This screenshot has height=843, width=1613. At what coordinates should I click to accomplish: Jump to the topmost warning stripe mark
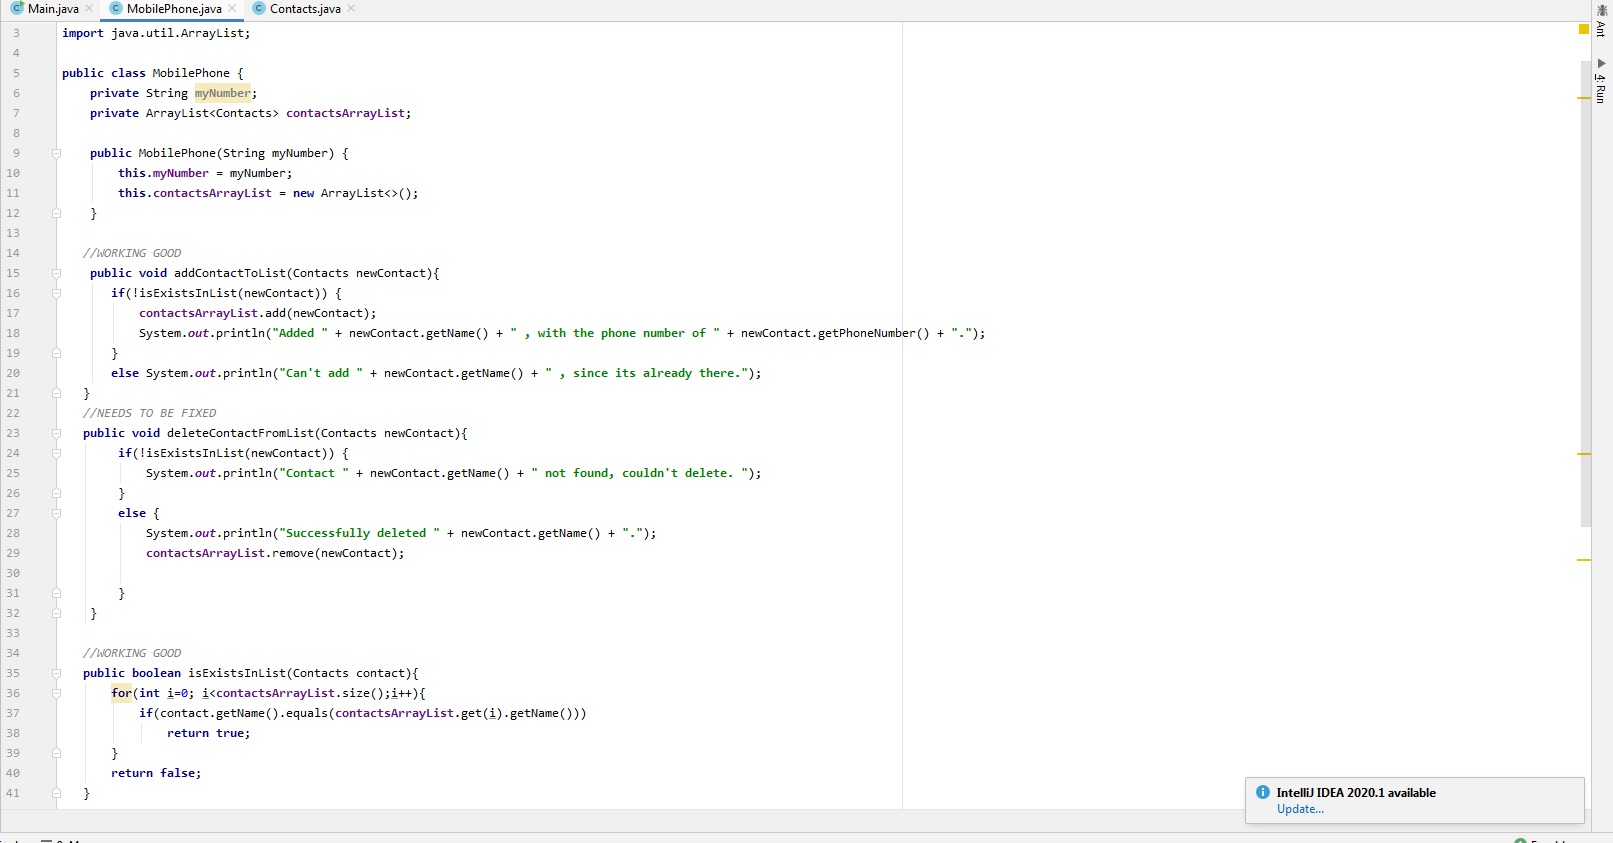(1584, 98)
